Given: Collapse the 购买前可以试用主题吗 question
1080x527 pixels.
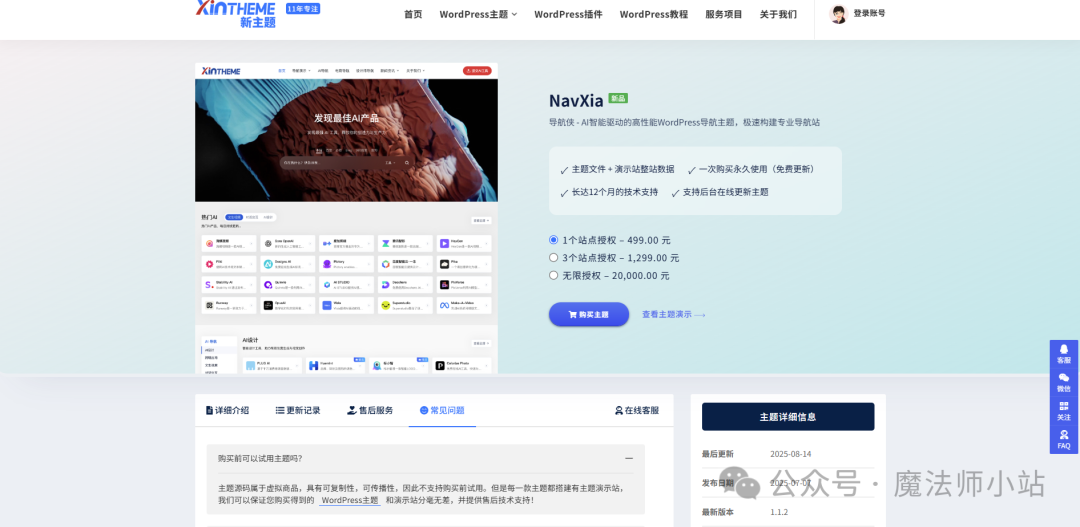Looking at the screenshot, I should pos(629,458).
